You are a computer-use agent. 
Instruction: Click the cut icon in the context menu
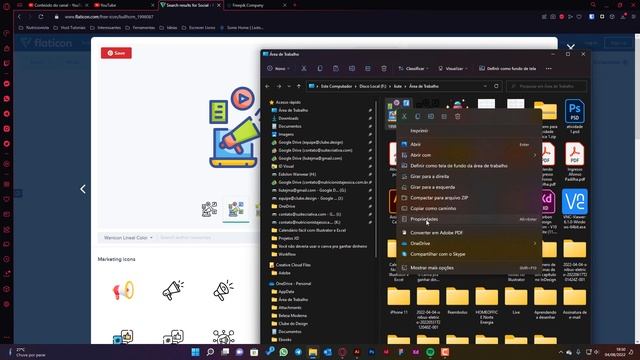click(404, 116)
